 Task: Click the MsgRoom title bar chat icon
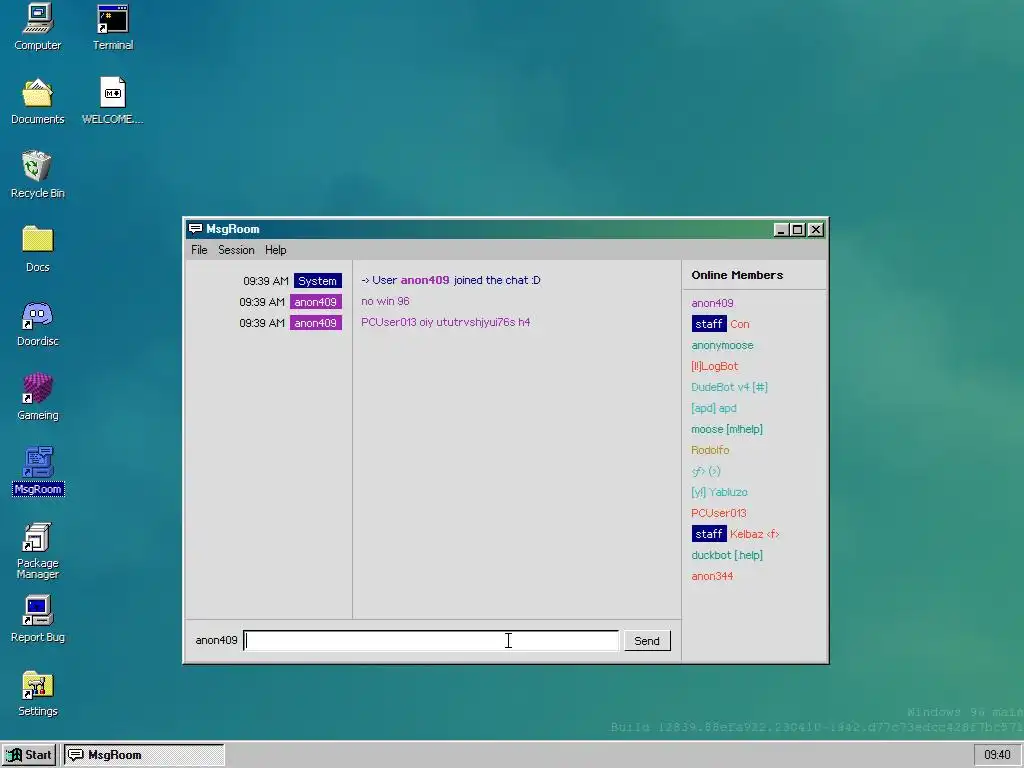point(195,229)
